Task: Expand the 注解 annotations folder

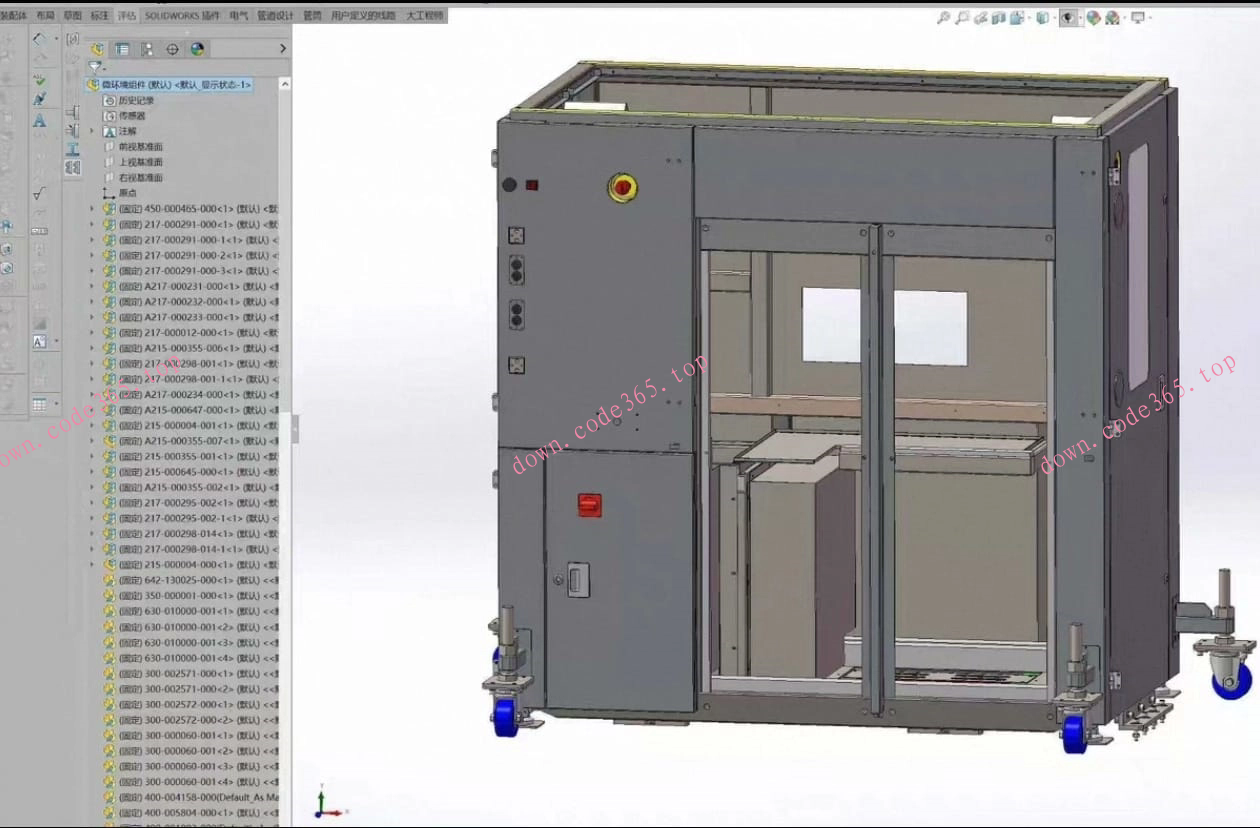Action: coord(92,131)
